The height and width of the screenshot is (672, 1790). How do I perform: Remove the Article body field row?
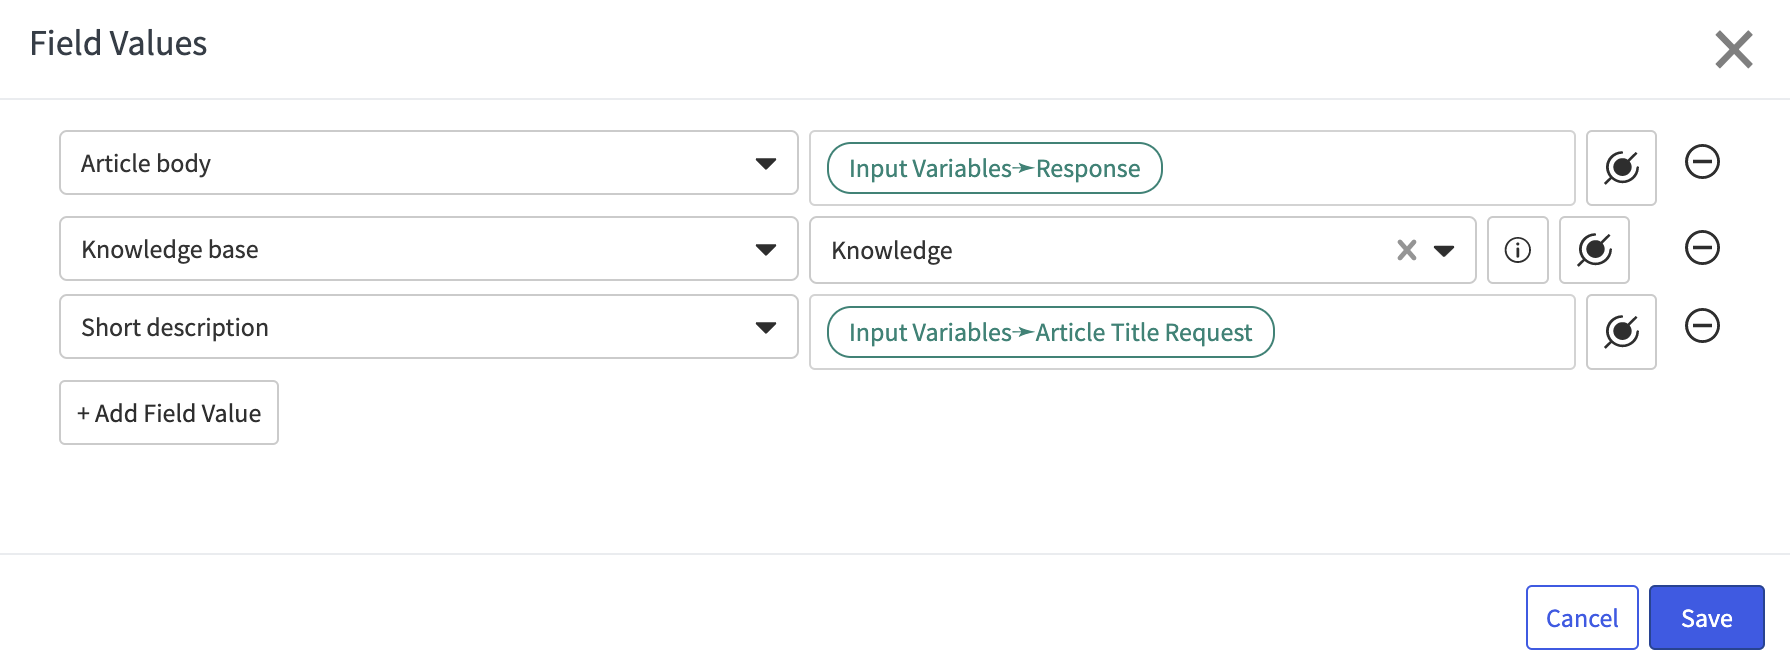[1702, 162]
